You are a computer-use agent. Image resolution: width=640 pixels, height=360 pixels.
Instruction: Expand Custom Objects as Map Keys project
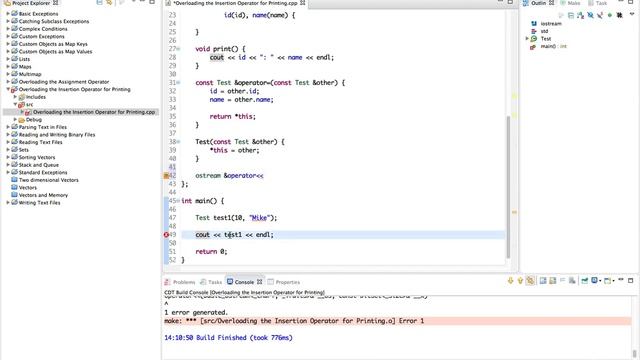tap(8, 44)
